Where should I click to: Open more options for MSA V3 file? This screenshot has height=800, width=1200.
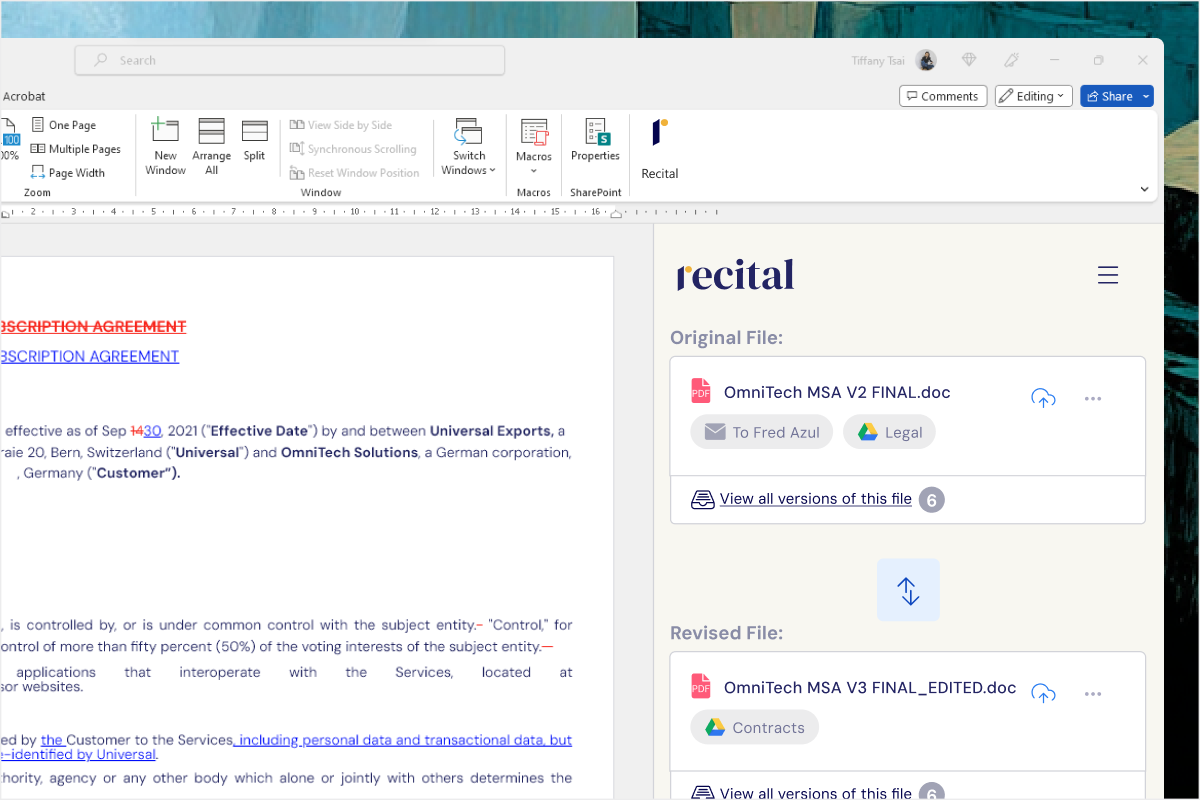tap(1093, 694)
